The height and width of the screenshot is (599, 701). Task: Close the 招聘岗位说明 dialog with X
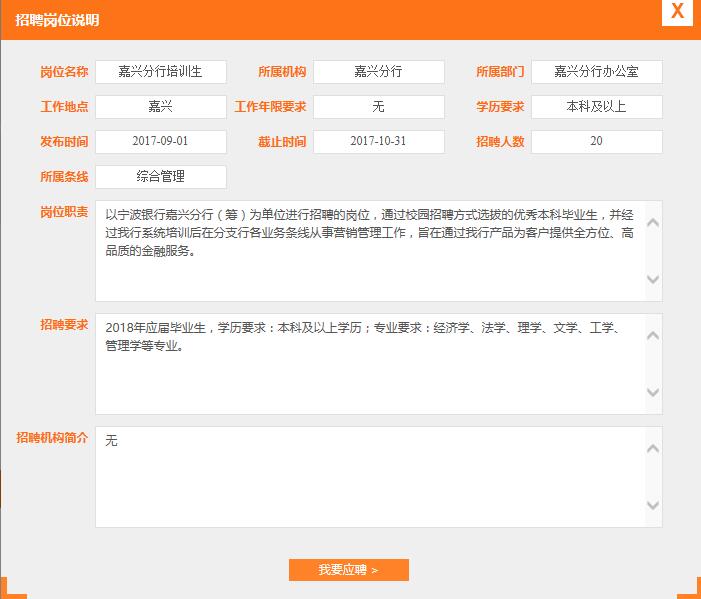pos(677,12)
